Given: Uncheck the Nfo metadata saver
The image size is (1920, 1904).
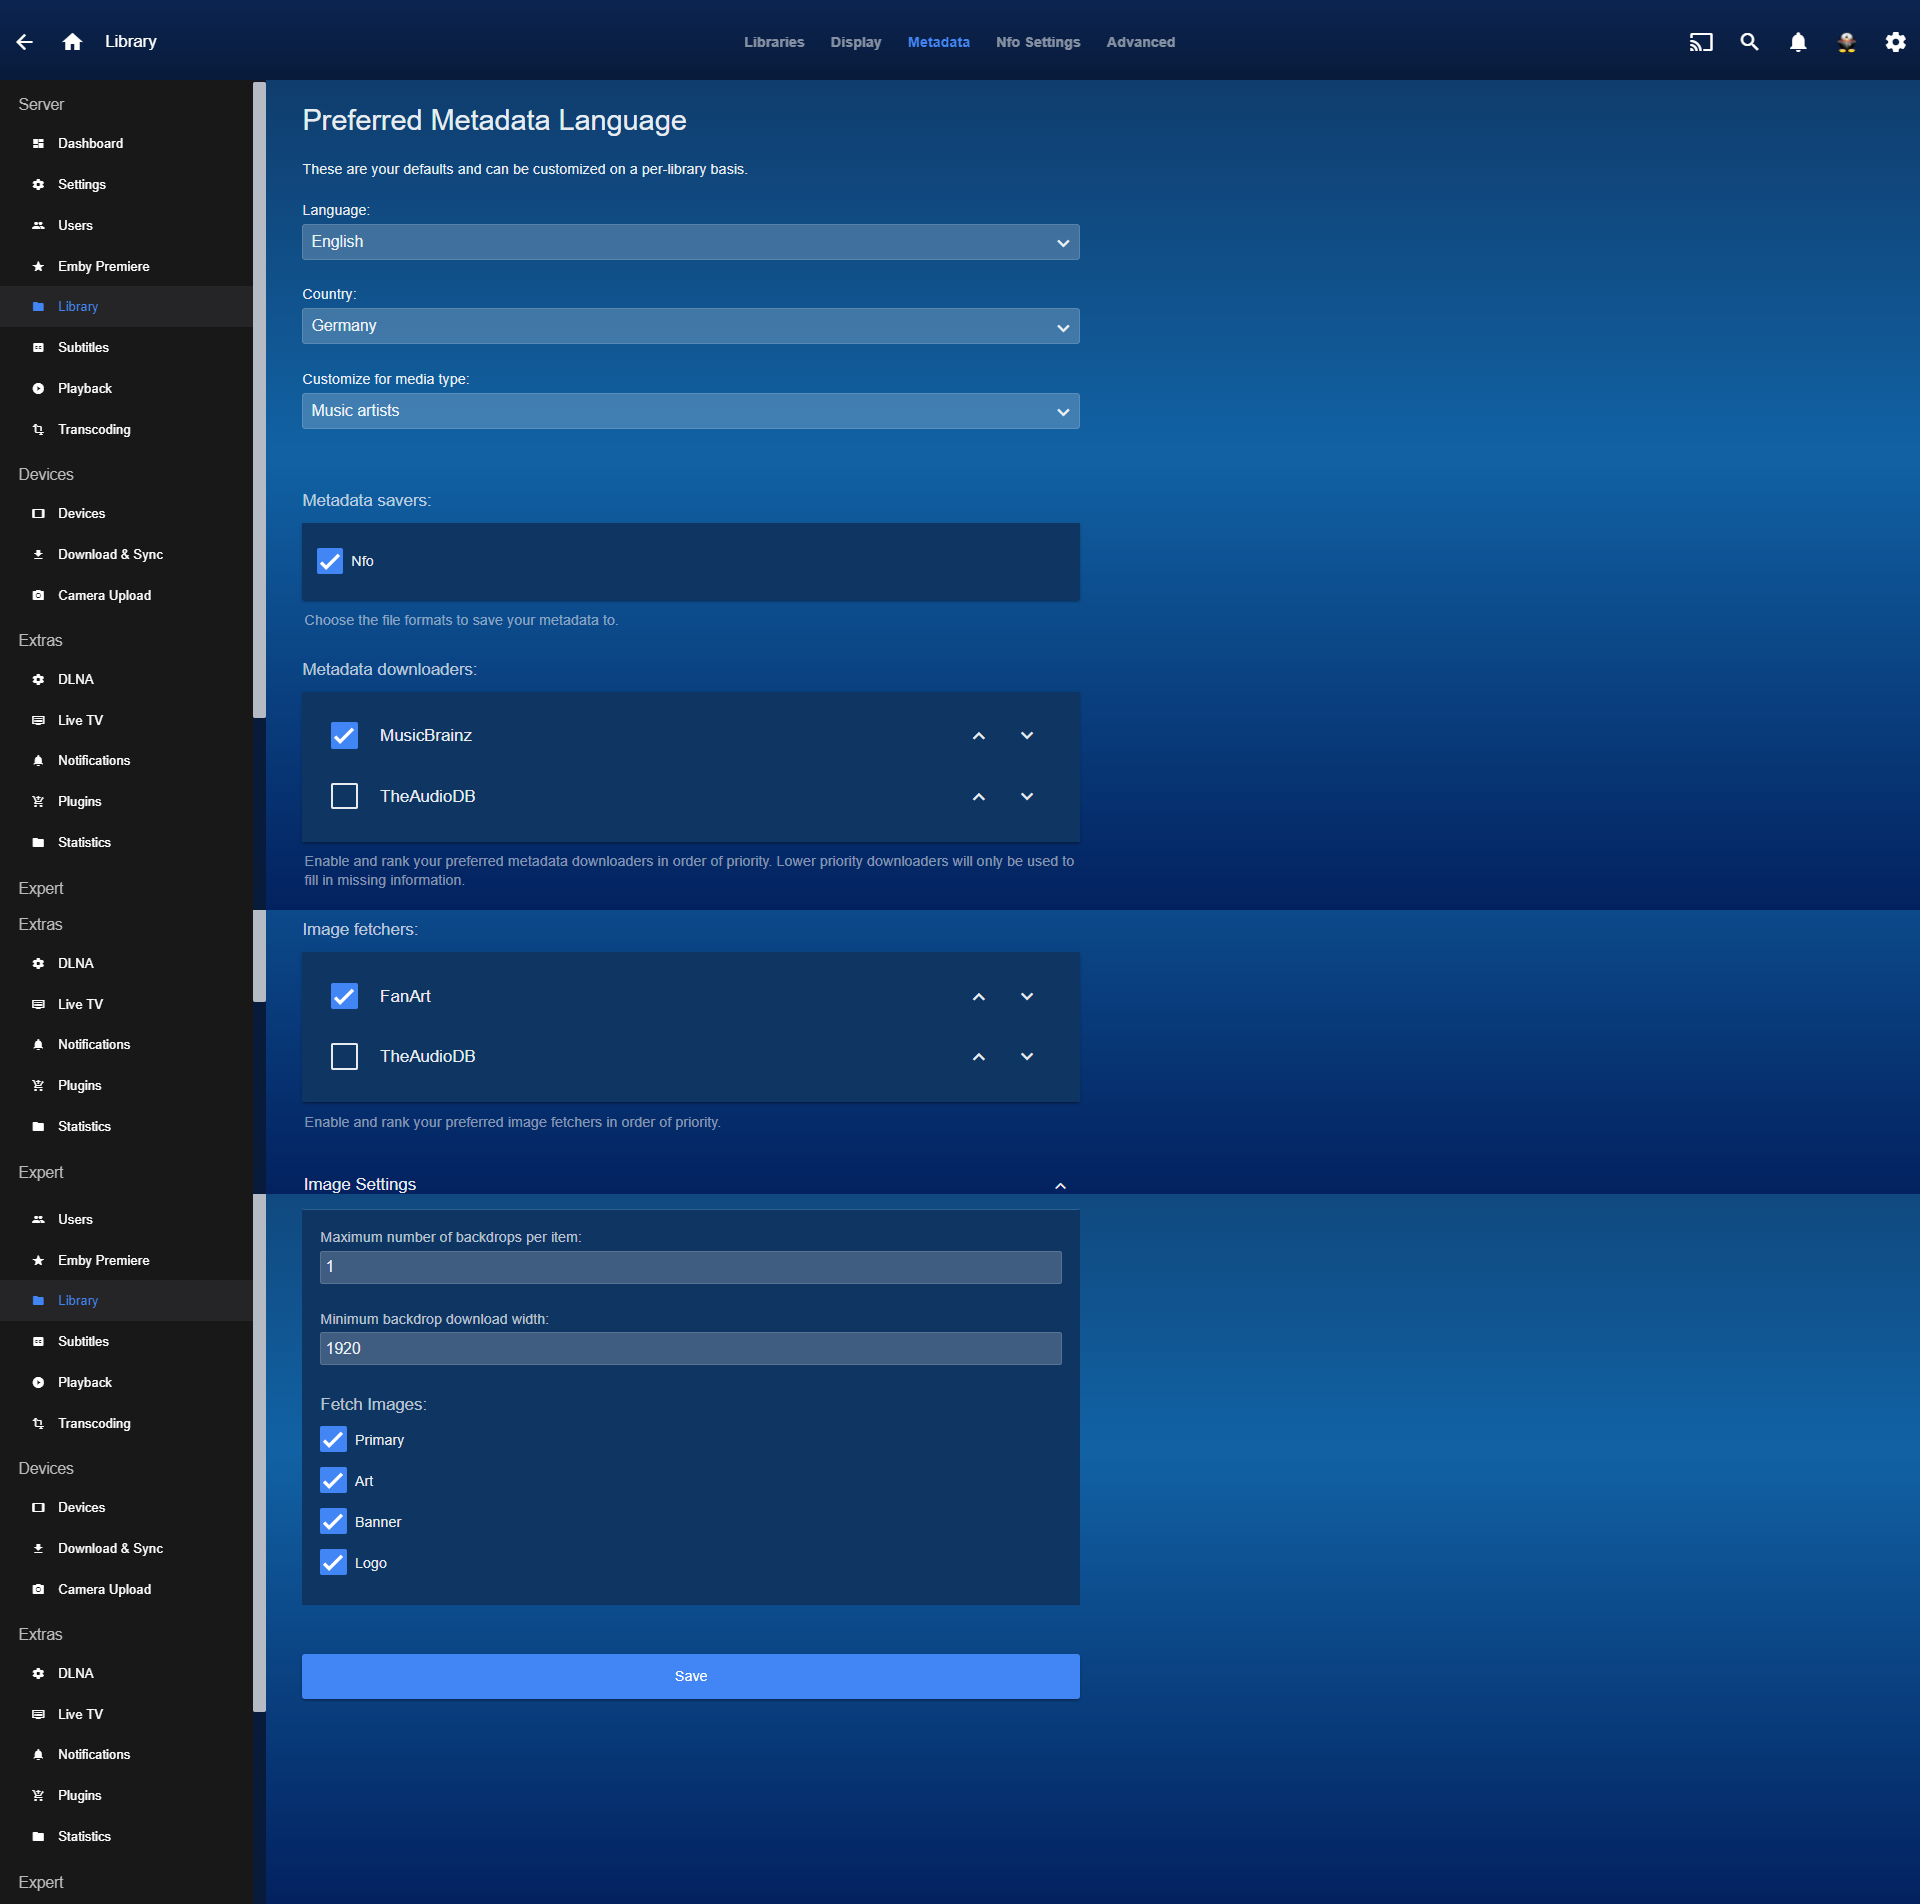Looking at the screenshot, I should (330, 561).
